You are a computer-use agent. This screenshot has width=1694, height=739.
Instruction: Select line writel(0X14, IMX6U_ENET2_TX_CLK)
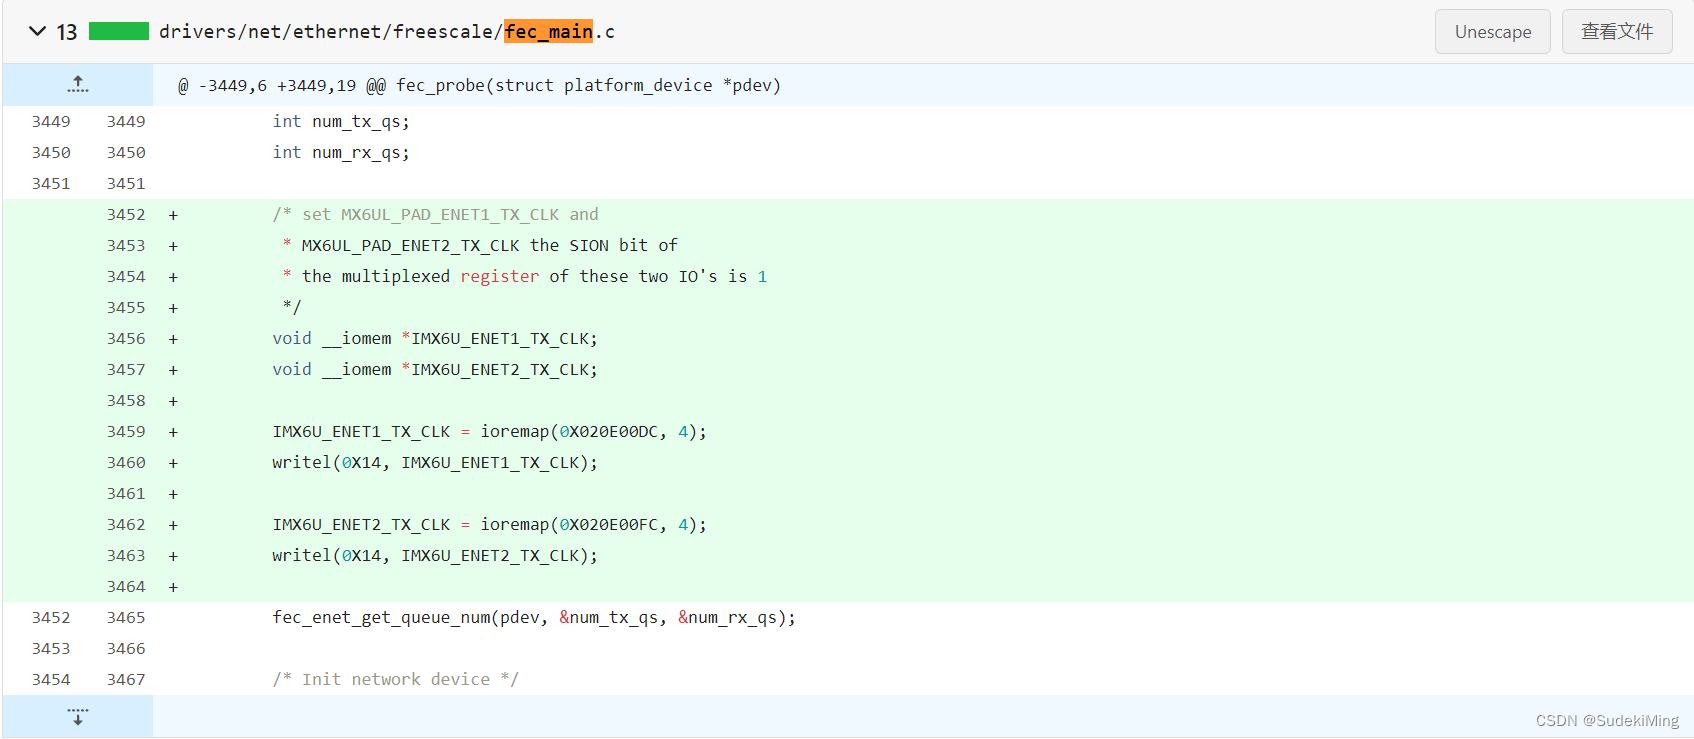[435, 555]
